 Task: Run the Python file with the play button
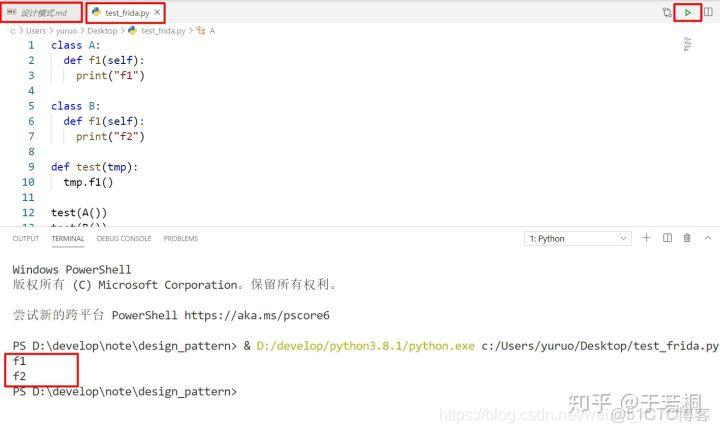click(x=687, y=12)
